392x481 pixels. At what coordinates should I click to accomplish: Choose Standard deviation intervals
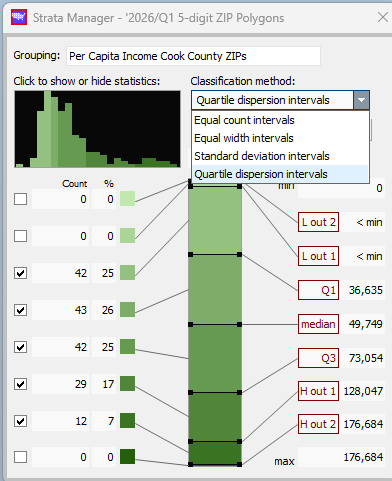click(262, 156)
